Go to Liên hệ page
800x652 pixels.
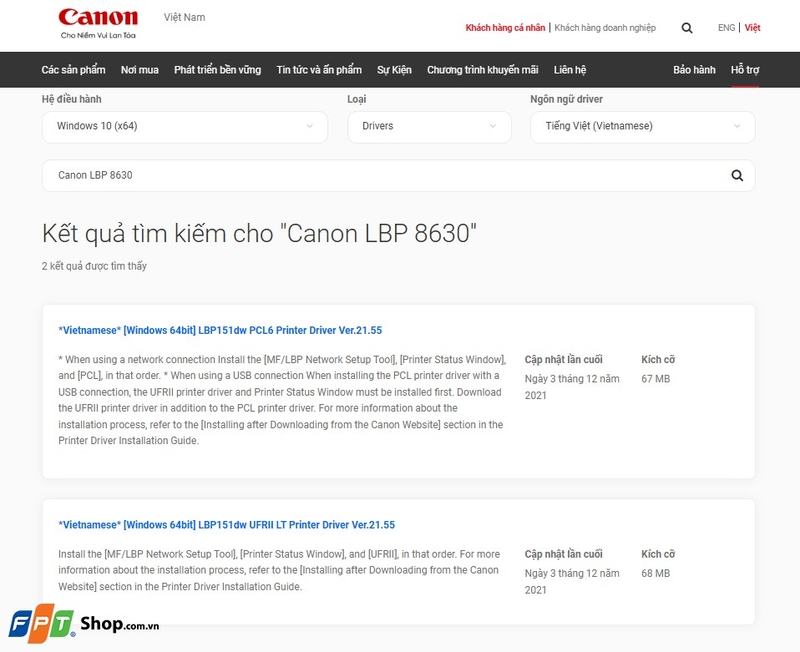tap(570, 70)
